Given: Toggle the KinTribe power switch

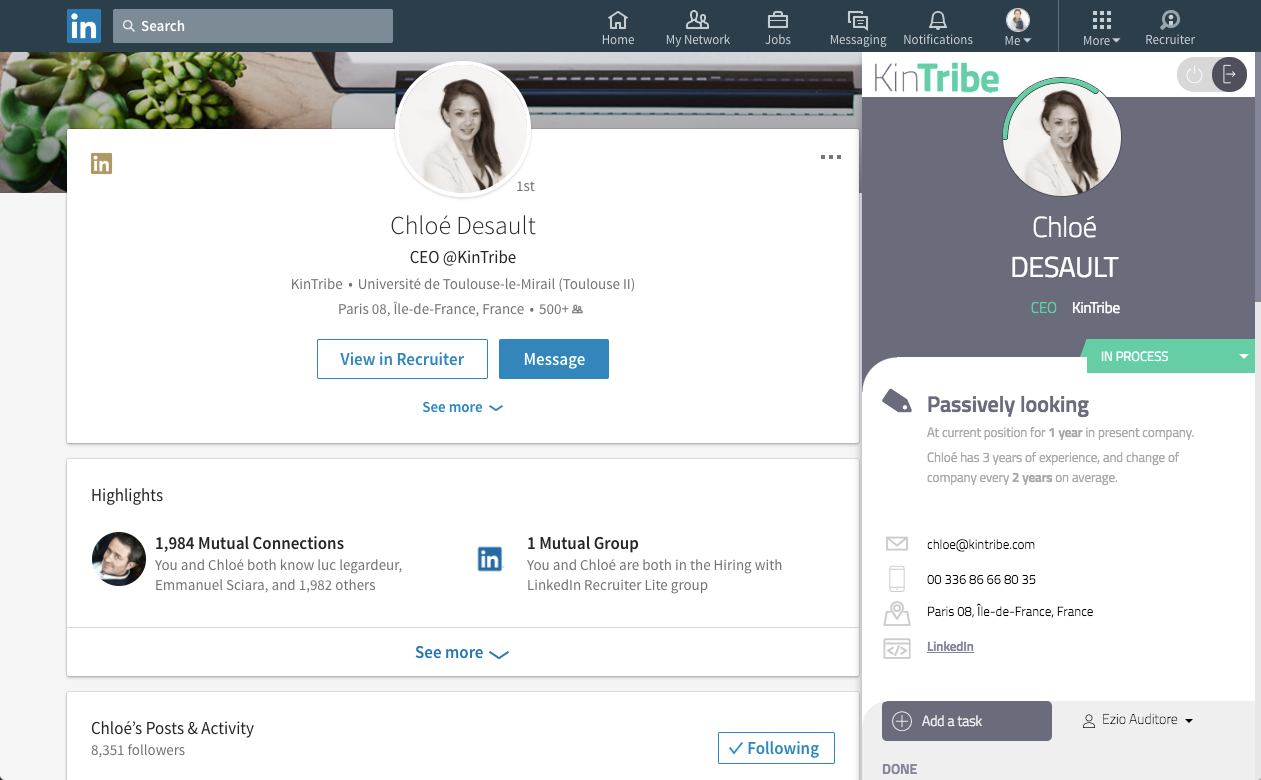Looking at the screenshot, I should tap(1194, 75).
